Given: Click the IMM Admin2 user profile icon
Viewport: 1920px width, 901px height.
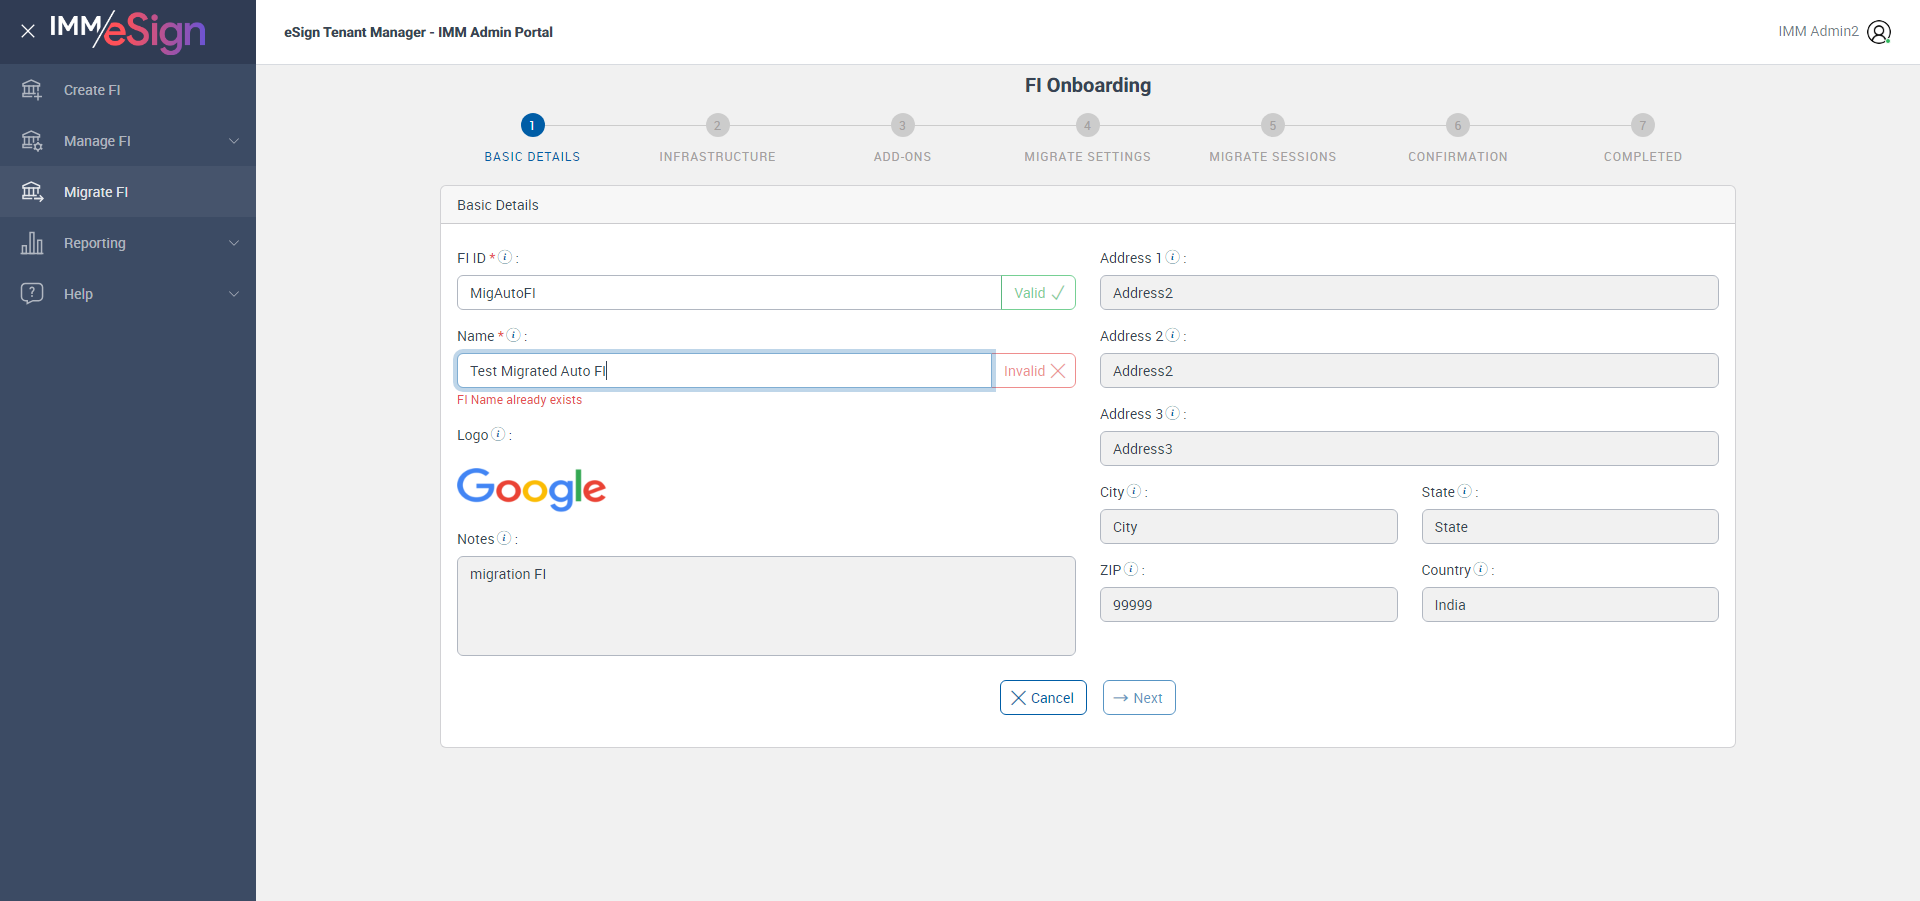Looking at the screenshot, I should [1879, 32].
